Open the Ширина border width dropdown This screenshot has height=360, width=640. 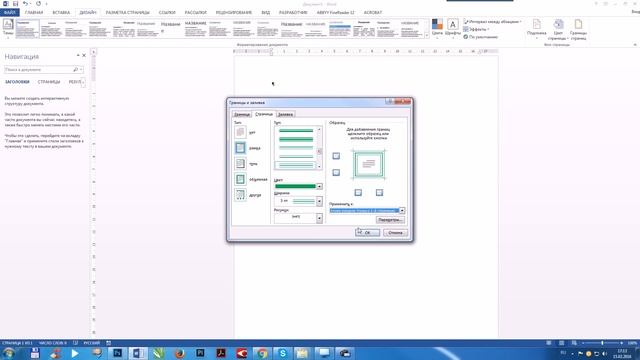(x=319, y=201)
